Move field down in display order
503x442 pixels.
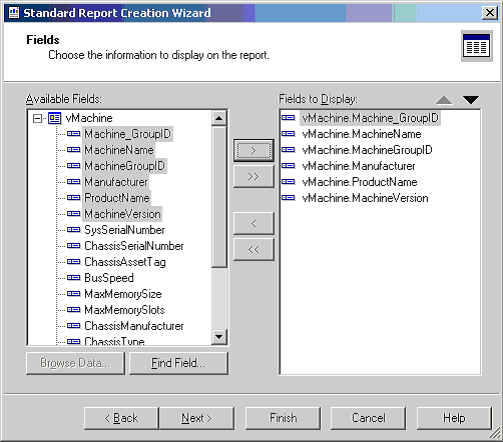471,100
